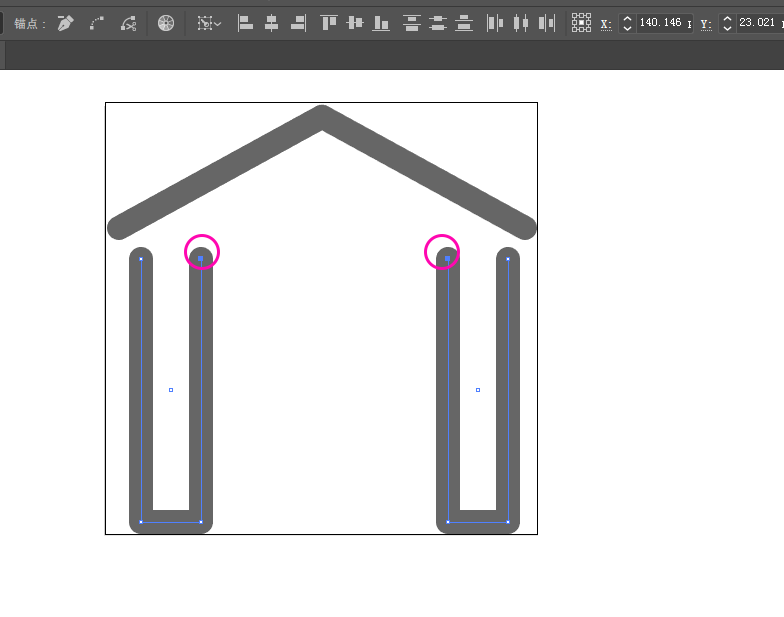Click the X coordinate label
Screen dimensions: 784x617
(606, 24)
